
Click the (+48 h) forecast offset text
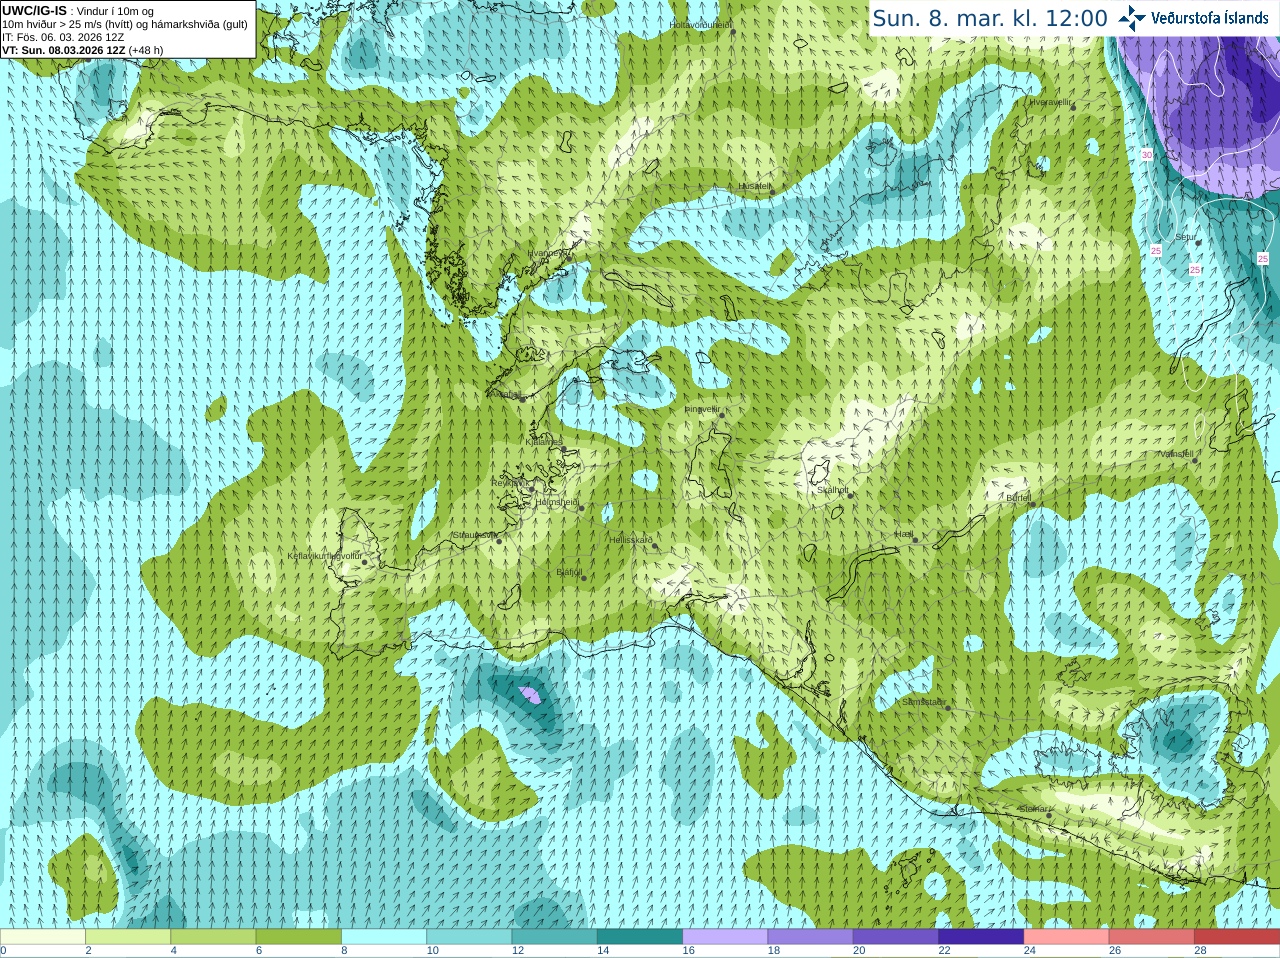[x=146, y=50]
